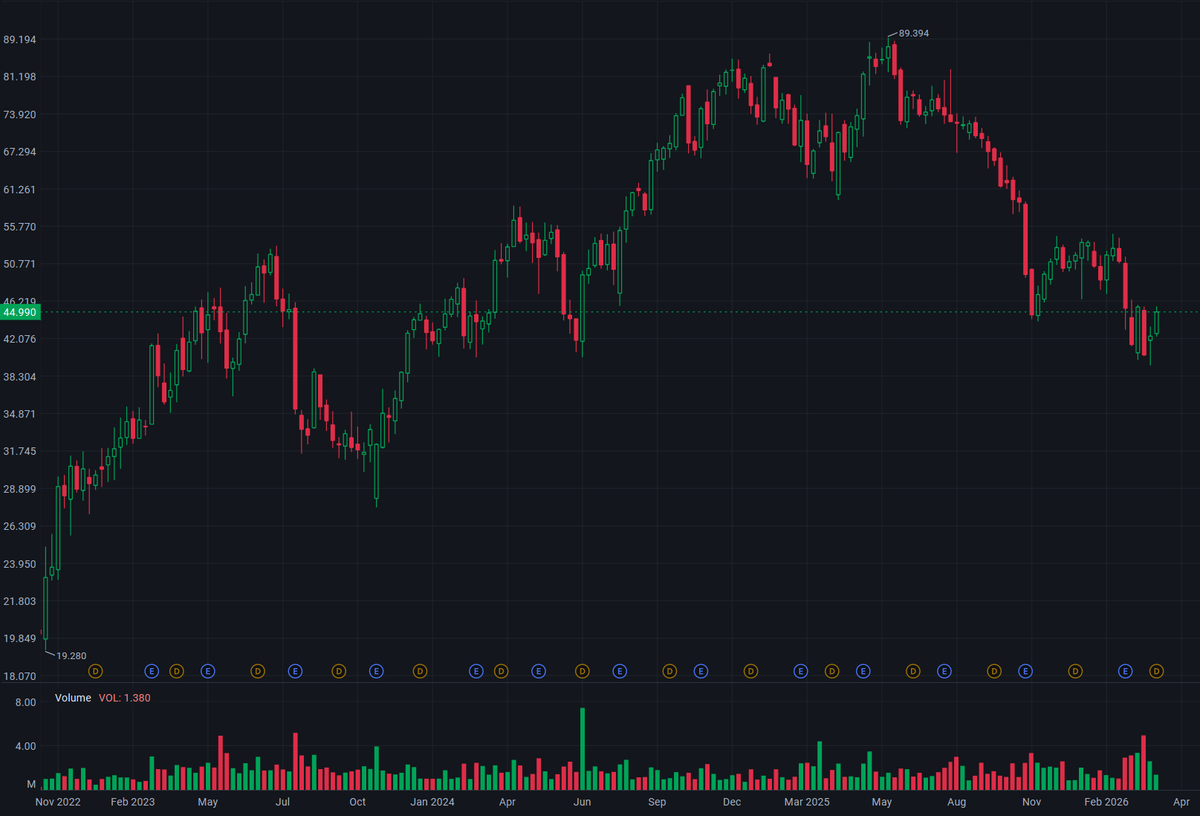Click the 81.198 price axis label
The image size is (1200, 816).
pos(20,76)
